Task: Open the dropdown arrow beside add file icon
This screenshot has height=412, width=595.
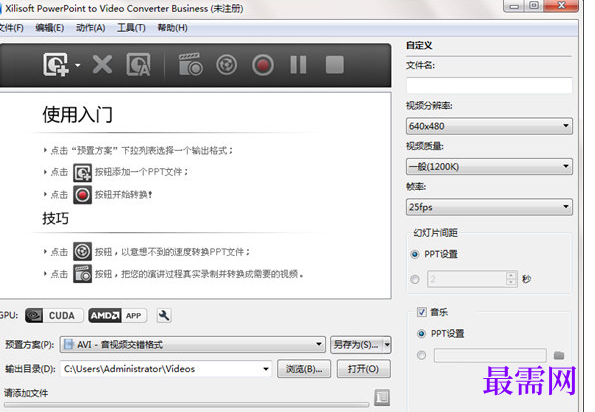Action: pos(77,65)
